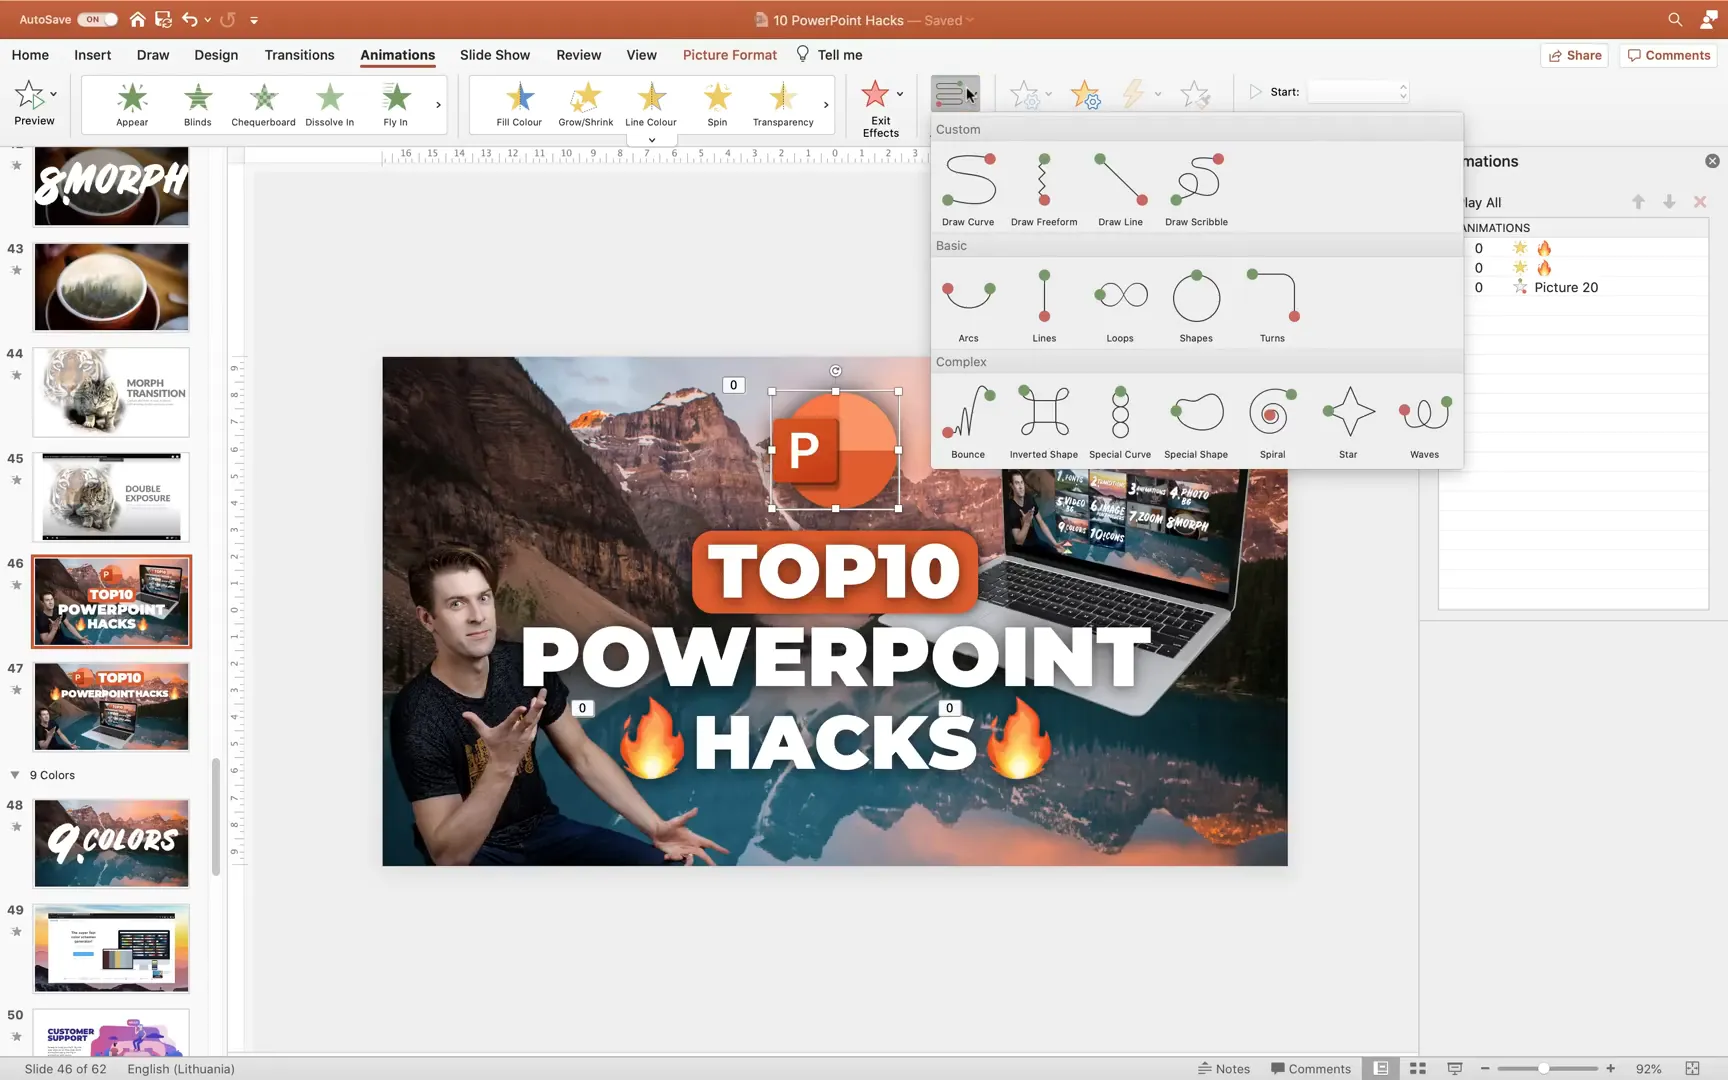The image size is (1728, 1080).
Task: Select the Fly In animation
Action: point(394,103)
